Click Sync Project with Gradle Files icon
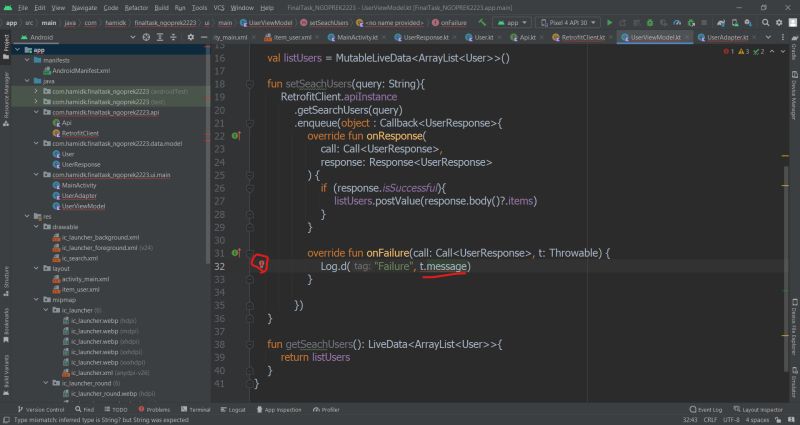This screenshot has width=800, height=425. click(x=721, y=23)
